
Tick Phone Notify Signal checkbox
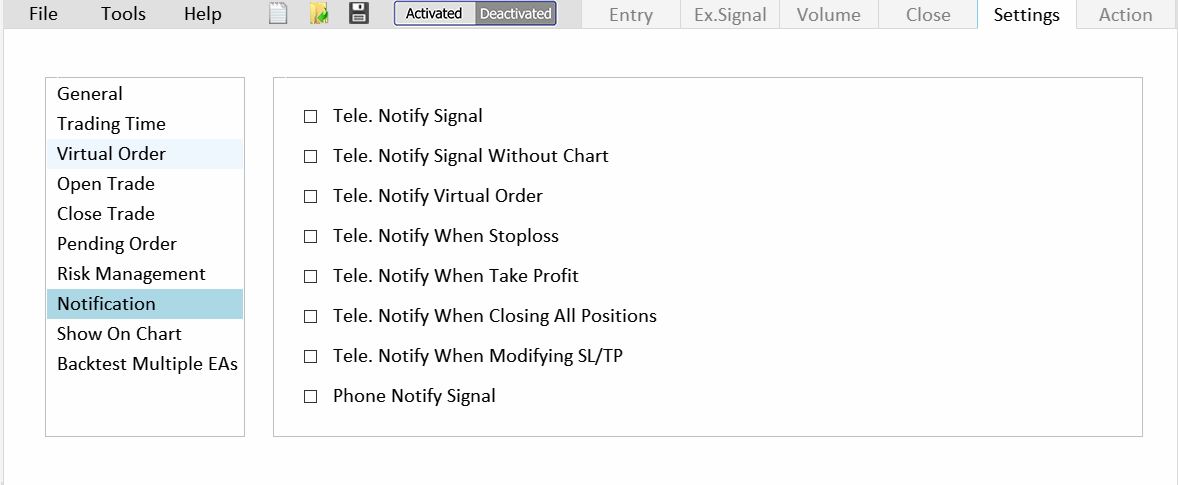(x=310, y=396)
